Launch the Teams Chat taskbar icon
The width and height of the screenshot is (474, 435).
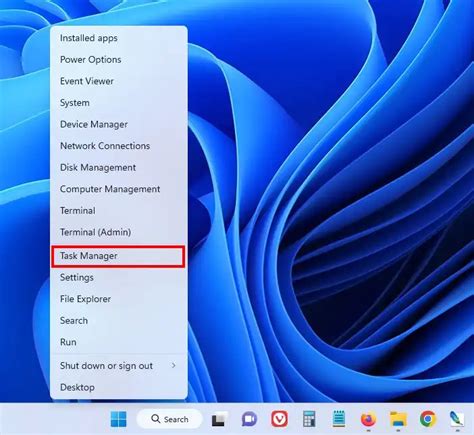(249, 419)
